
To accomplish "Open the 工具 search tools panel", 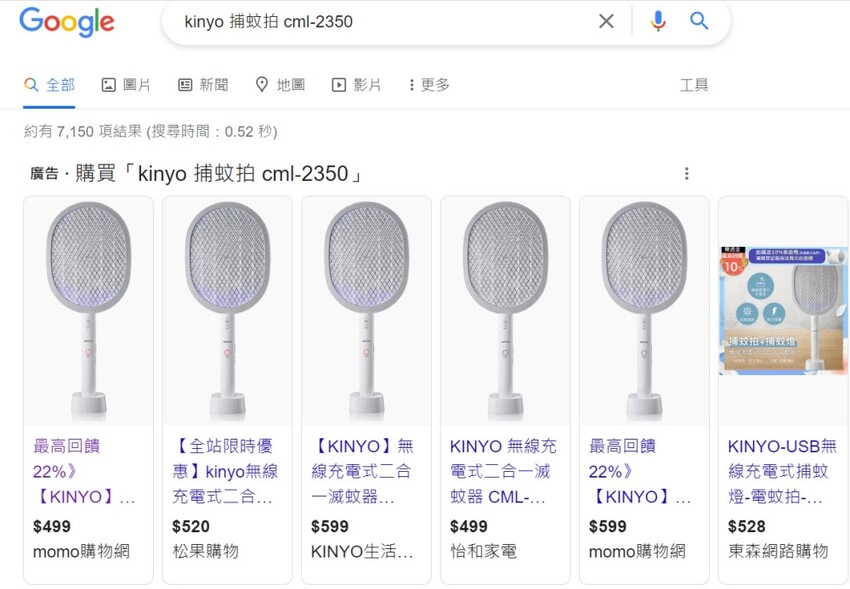I will point(694,84).
